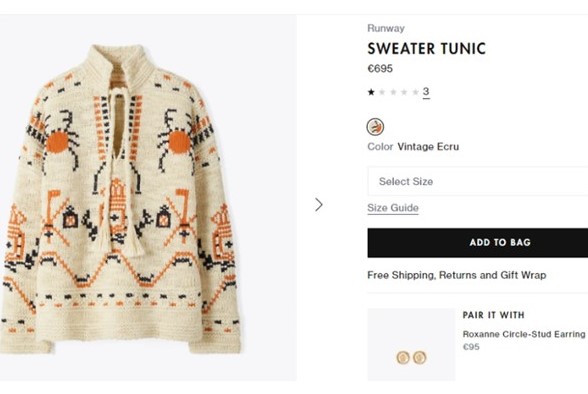Open the Size Guide link
This screenshot has height=394, width=588.
pos(393,208)
